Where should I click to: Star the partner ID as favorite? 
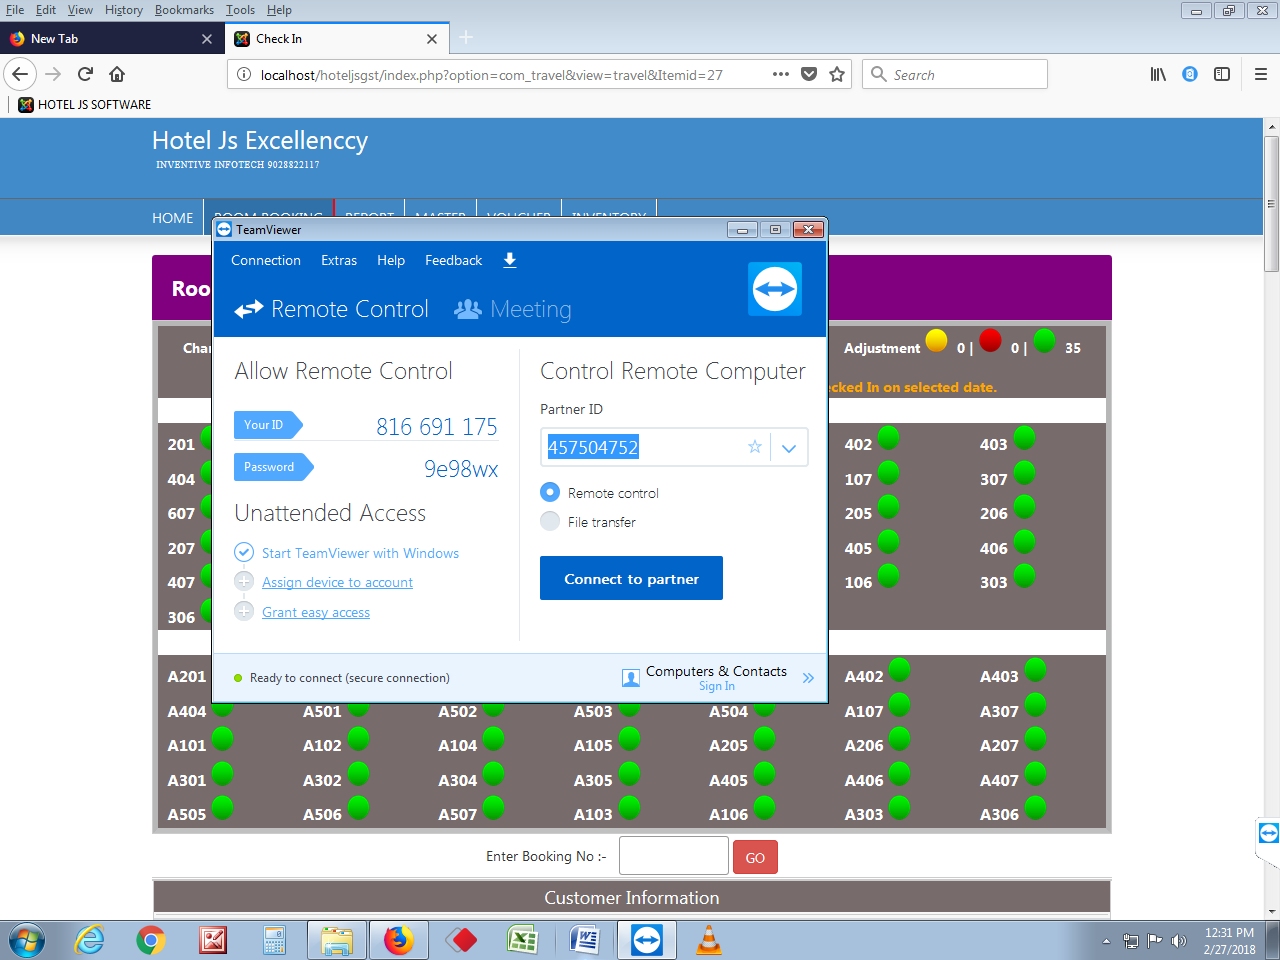pyautogui.click(x=755, y=447)
